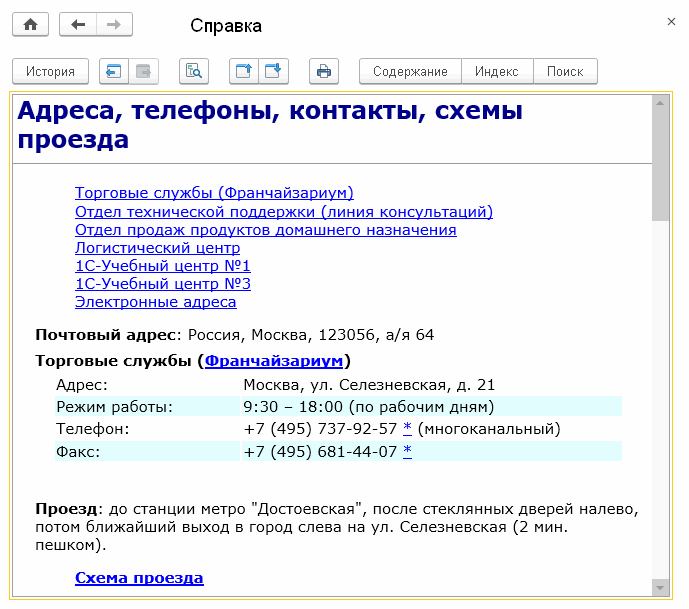Open link 1С-Учебный центр №1

coord(163,266)
